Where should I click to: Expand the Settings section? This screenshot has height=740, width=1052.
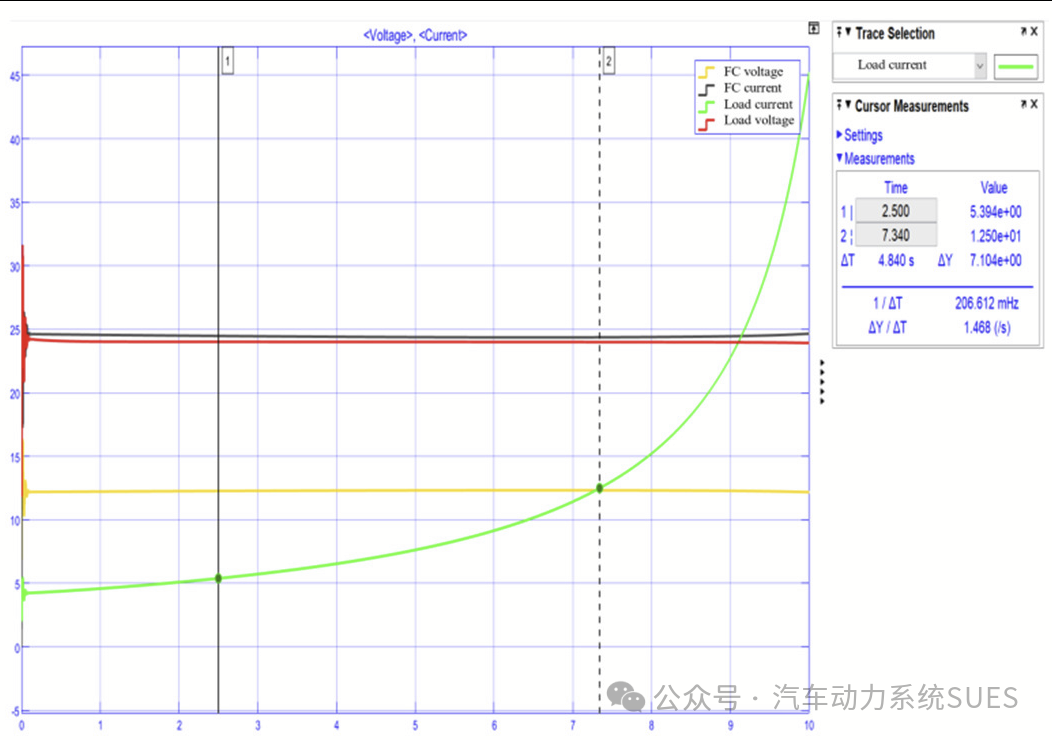coord(839,135)
